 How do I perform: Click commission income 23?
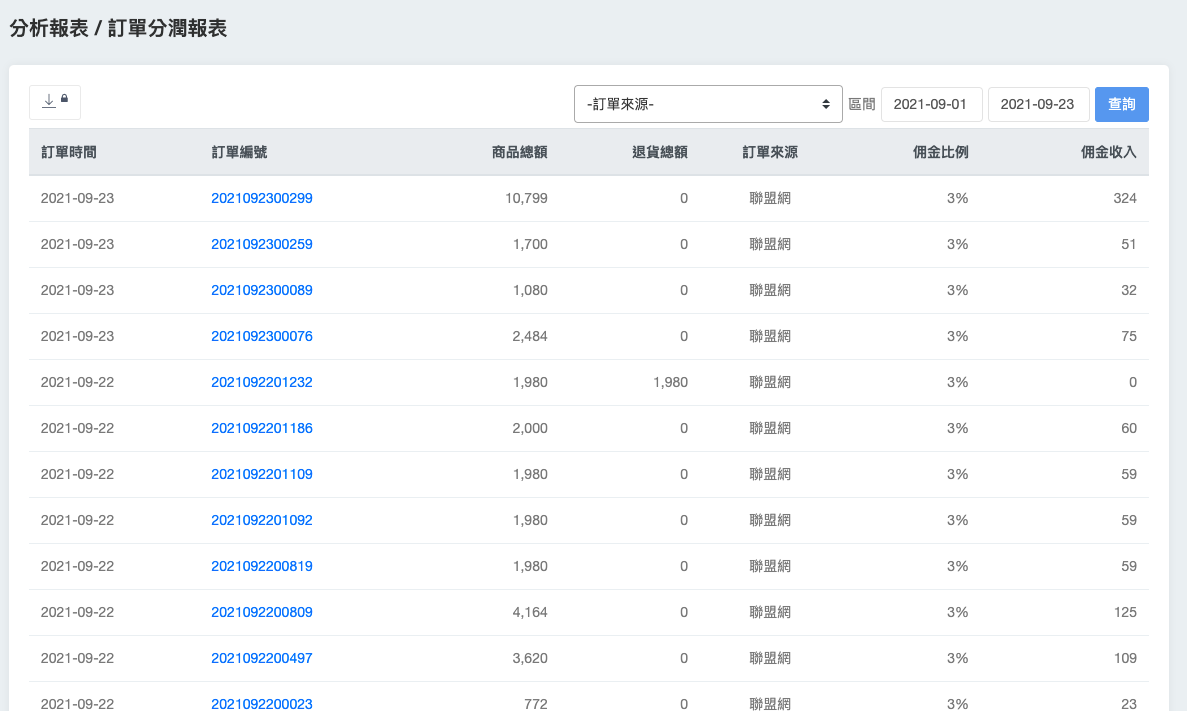coord(1129,703)
